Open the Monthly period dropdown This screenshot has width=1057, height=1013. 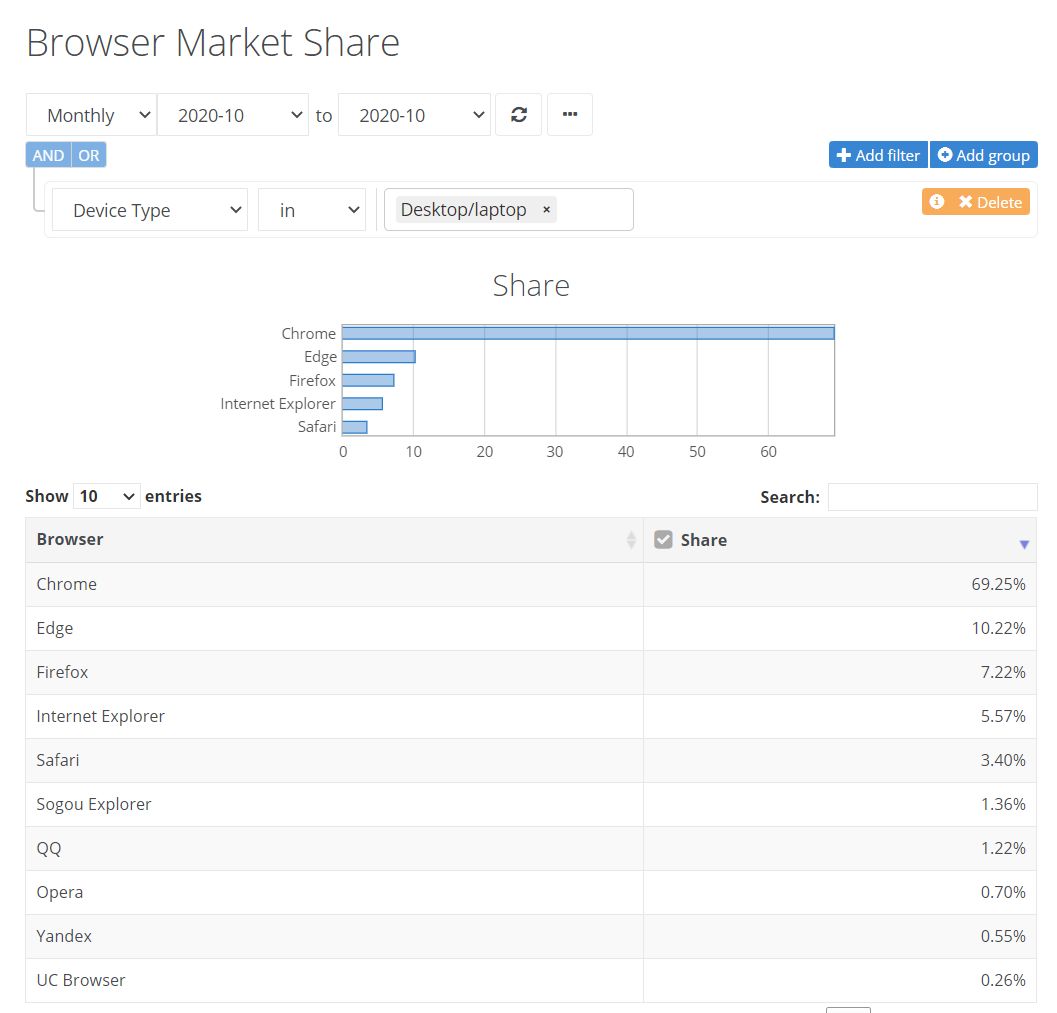tap(90, 114)
